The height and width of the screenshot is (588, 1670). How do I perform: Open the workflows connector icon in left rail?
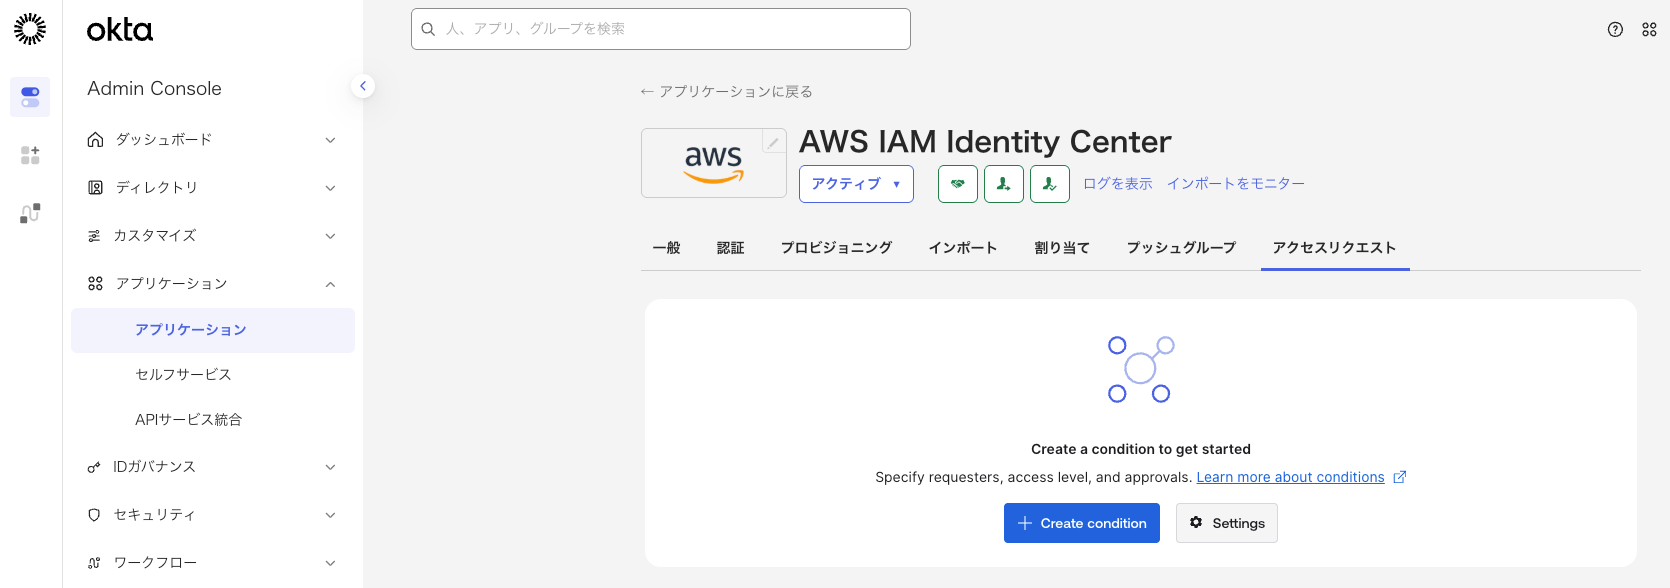pyautogui.click(x=30, y=213)
